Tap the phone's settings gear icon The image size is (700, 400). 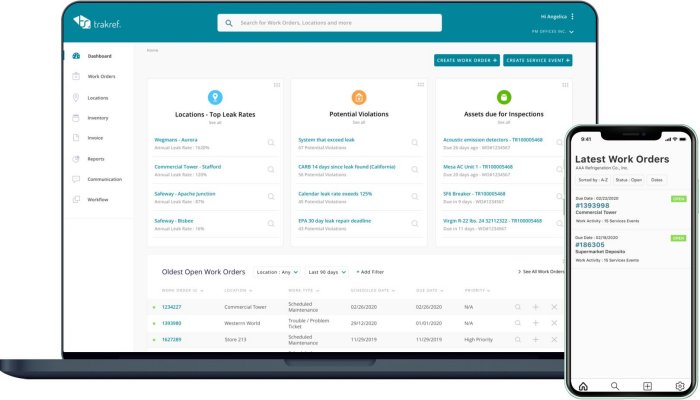(x=680, y=385)
